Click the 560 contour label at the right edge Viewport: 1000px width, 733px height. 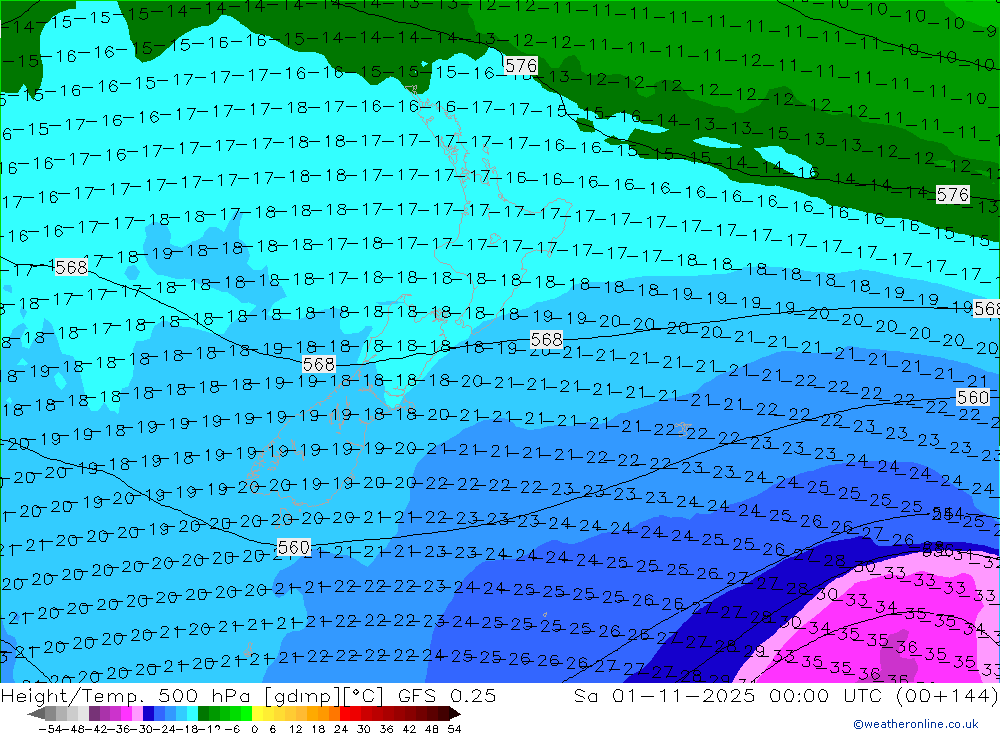(x=973, y=397)
